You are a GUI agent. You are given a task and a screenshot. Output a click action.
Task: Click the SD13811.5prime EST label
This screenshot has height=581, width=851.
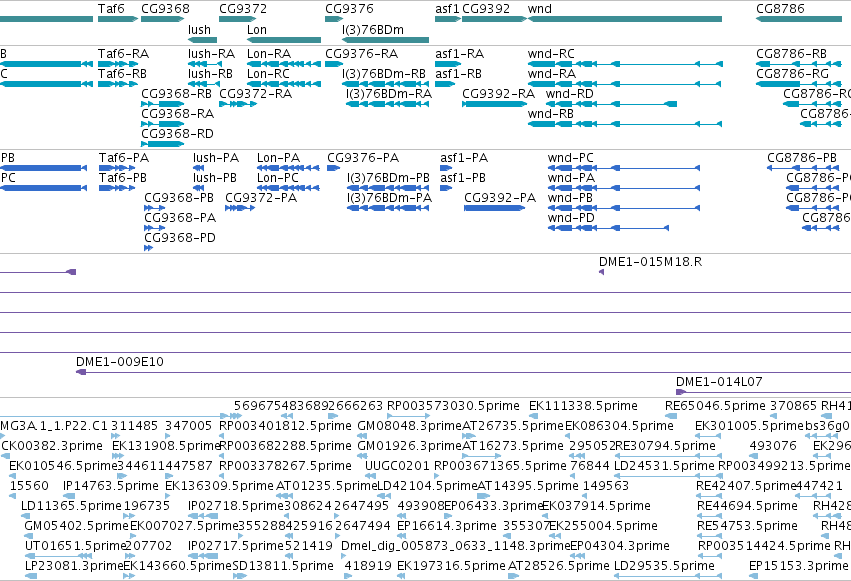pos(283,566)
